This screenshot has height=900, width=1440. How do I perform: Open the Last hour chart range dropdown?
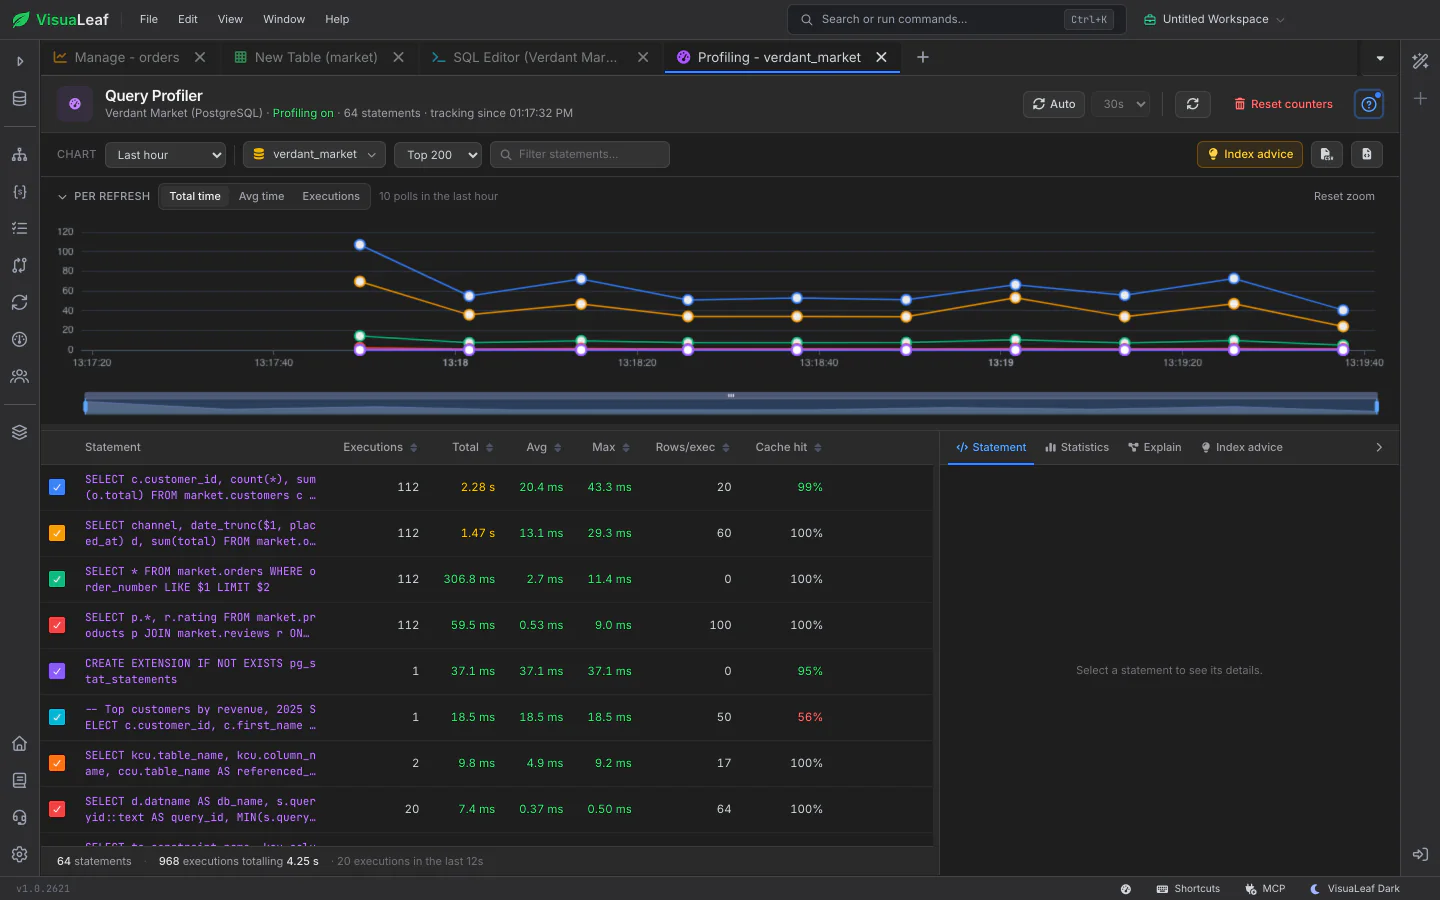point(165,155)
